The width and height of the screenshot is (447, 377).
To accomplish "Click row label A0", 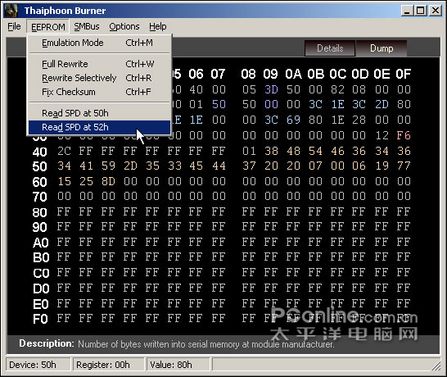I will (x=41, y=242).
